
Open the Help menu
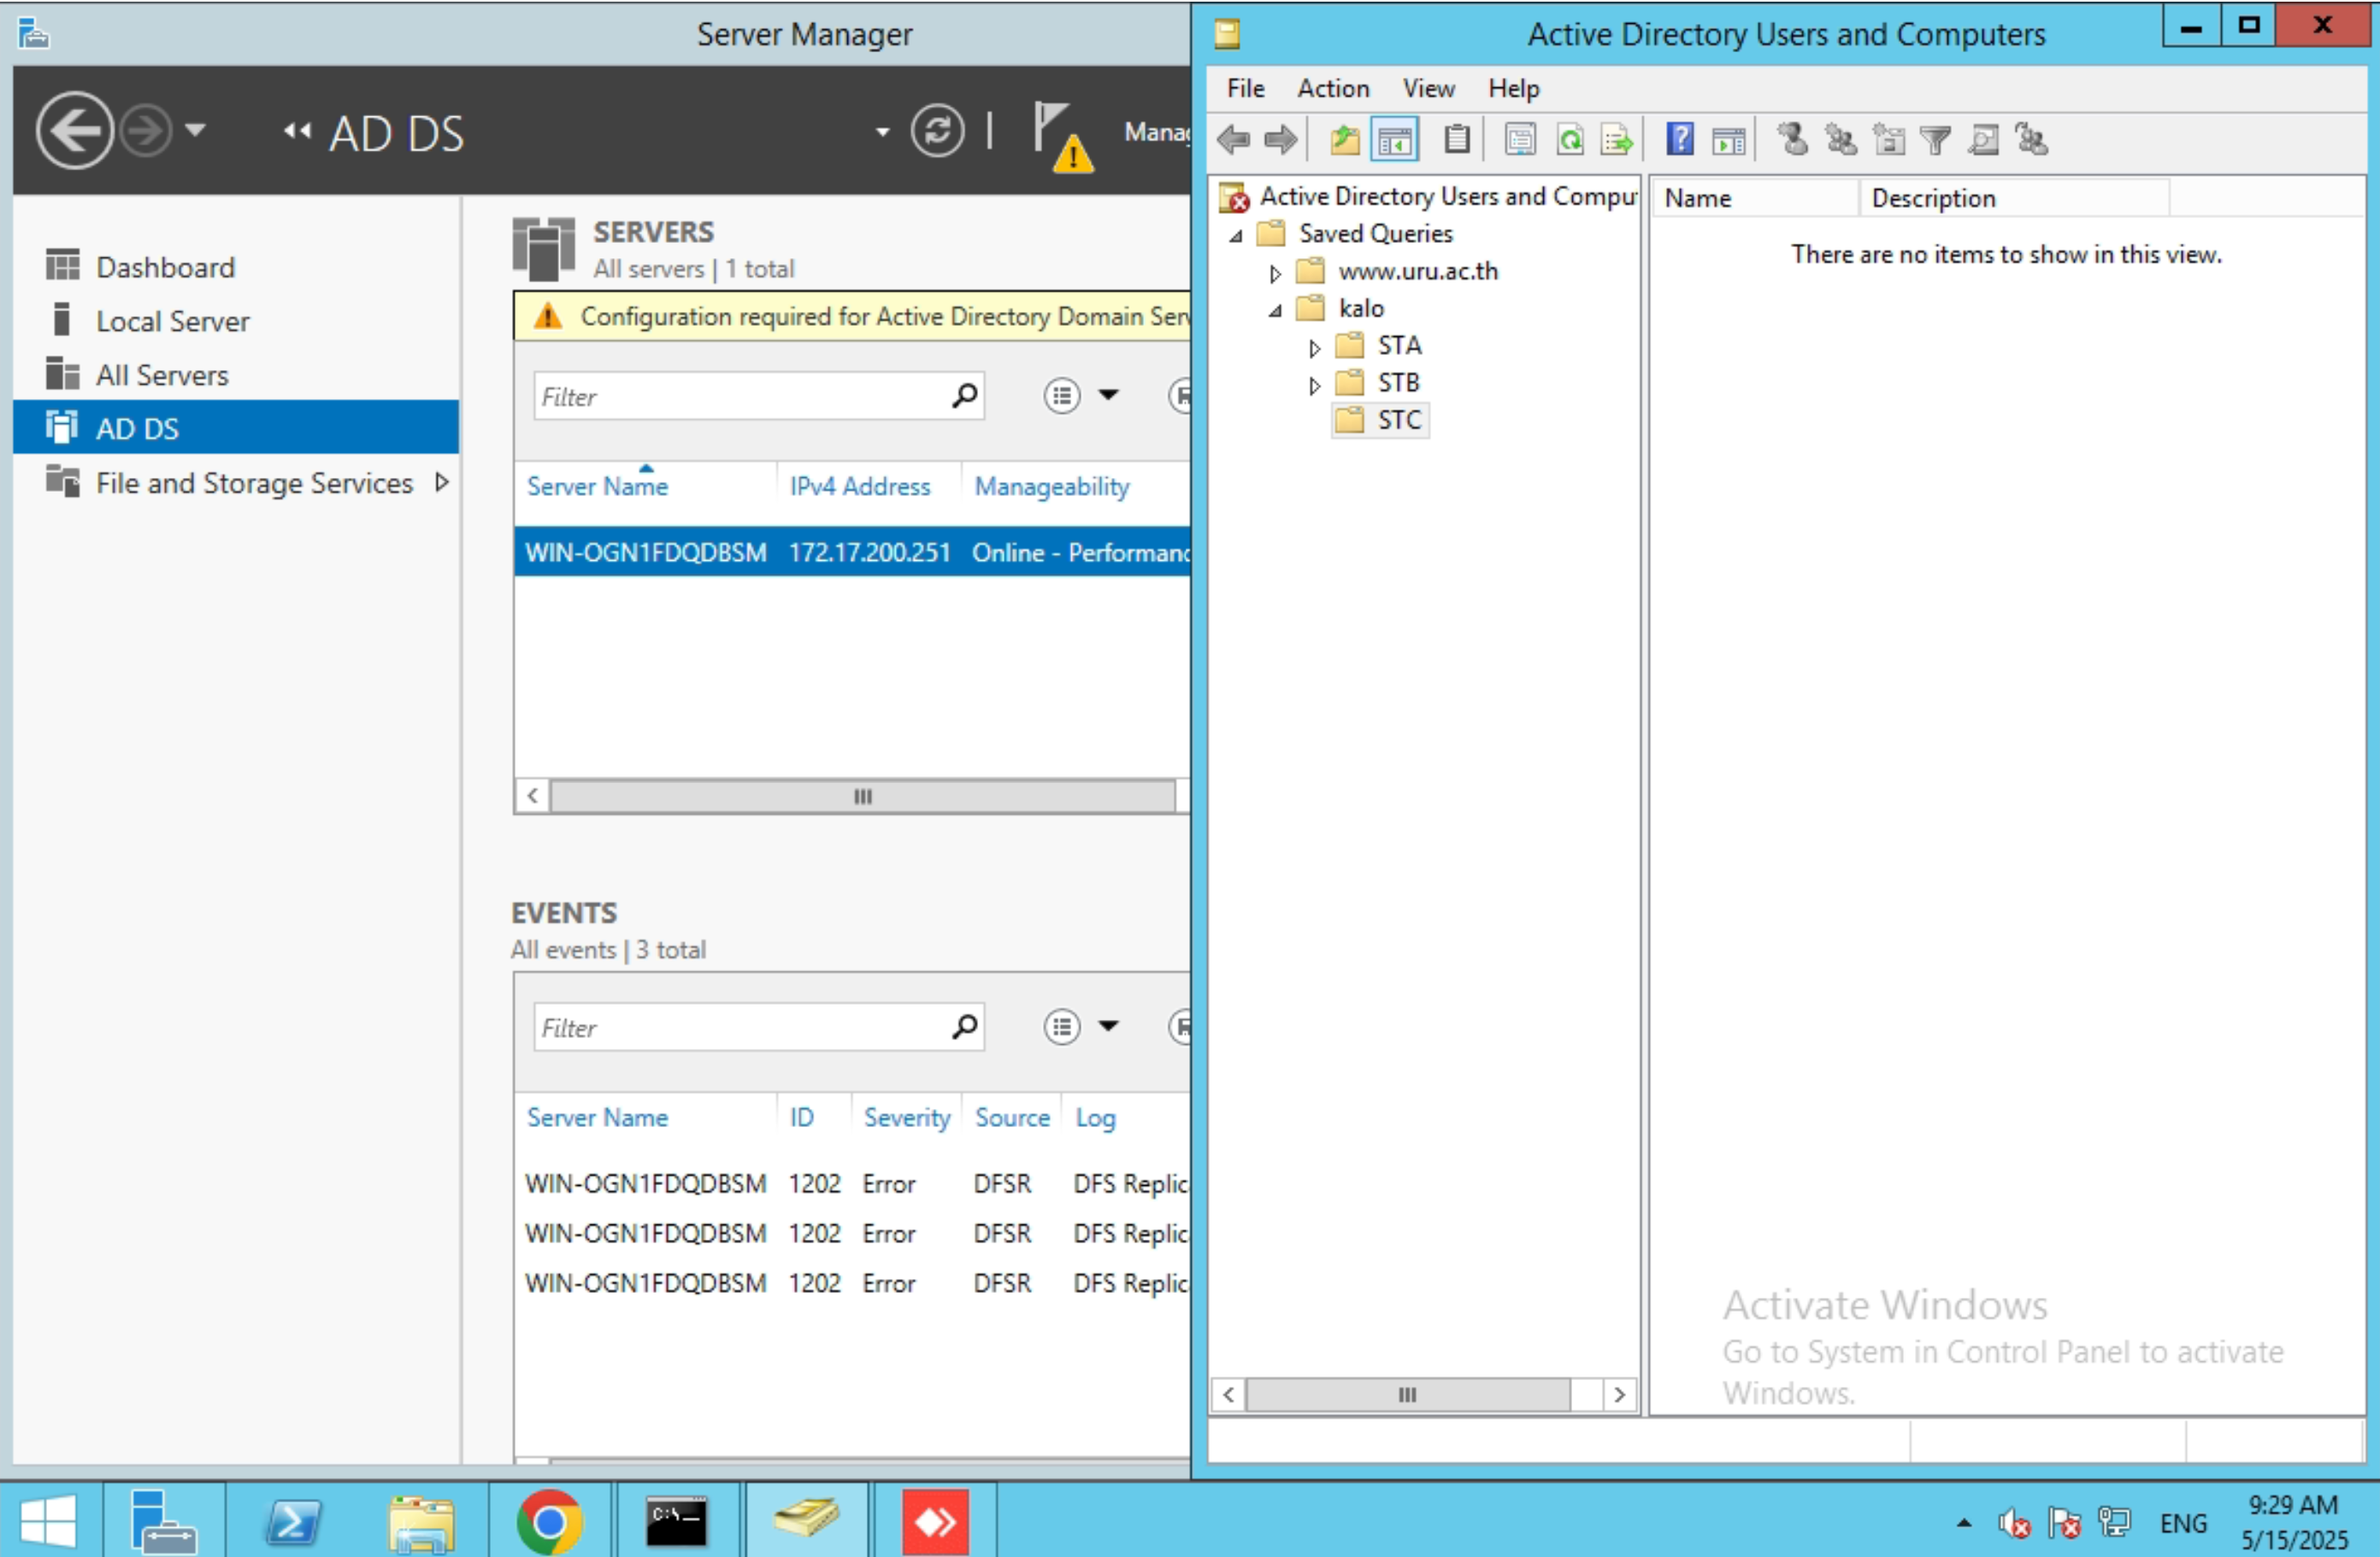[1514, 89]
